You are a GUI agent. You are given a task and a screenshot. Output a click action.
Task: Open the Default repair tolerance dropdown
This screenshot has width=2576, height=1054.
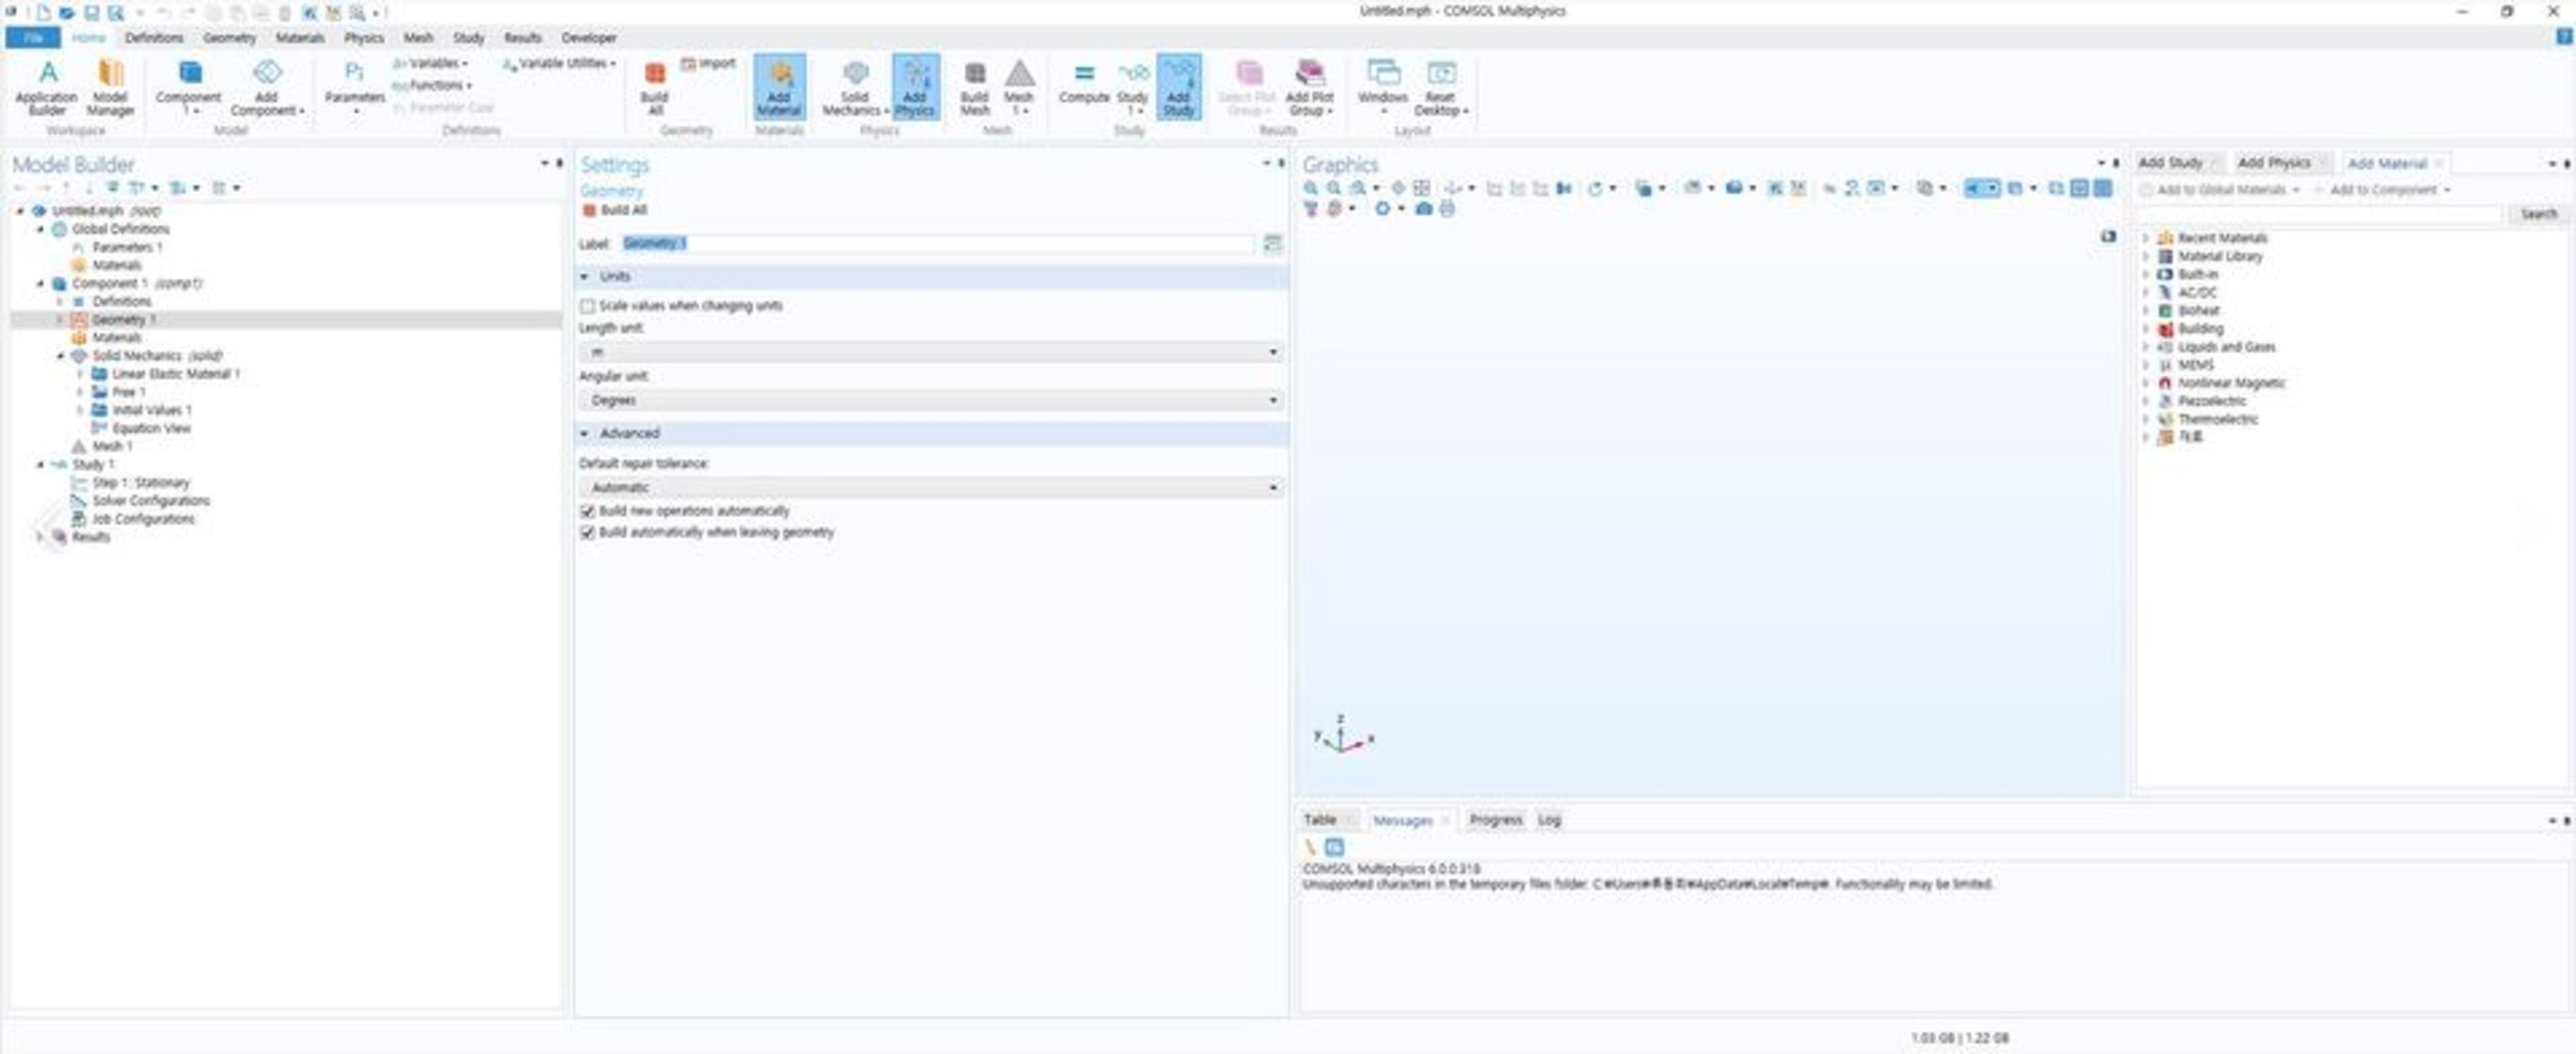pyautogui.click(x=931, y=487)
